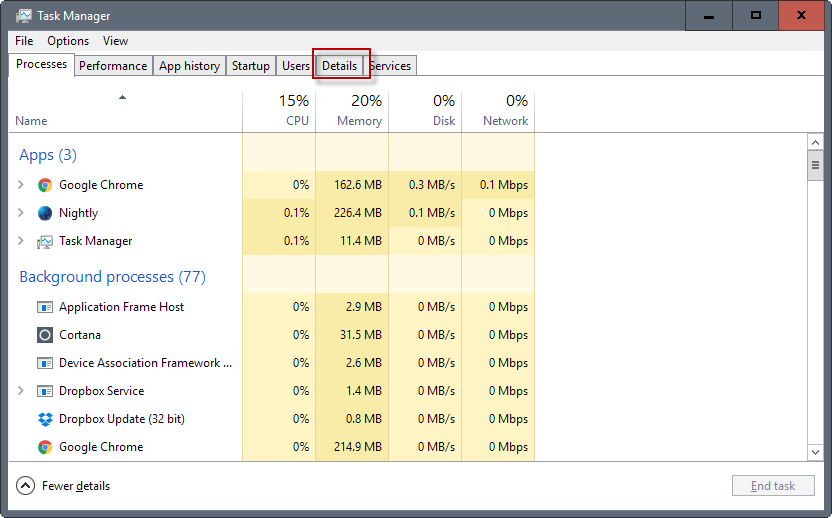Screen dimensions: 832x518
Task: Switch to the Users tab
Action: point(296,66)
